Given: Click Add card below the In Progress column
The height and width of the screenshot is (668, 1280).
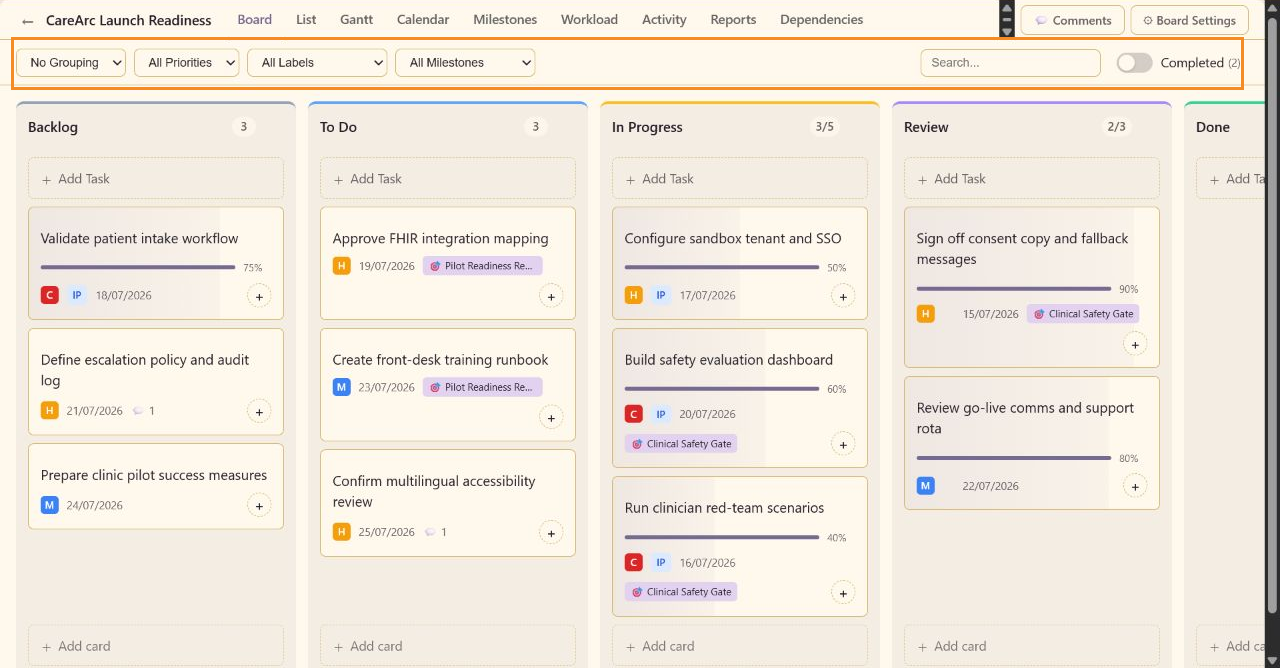Looking at the screenshot, I should [740, 646].
